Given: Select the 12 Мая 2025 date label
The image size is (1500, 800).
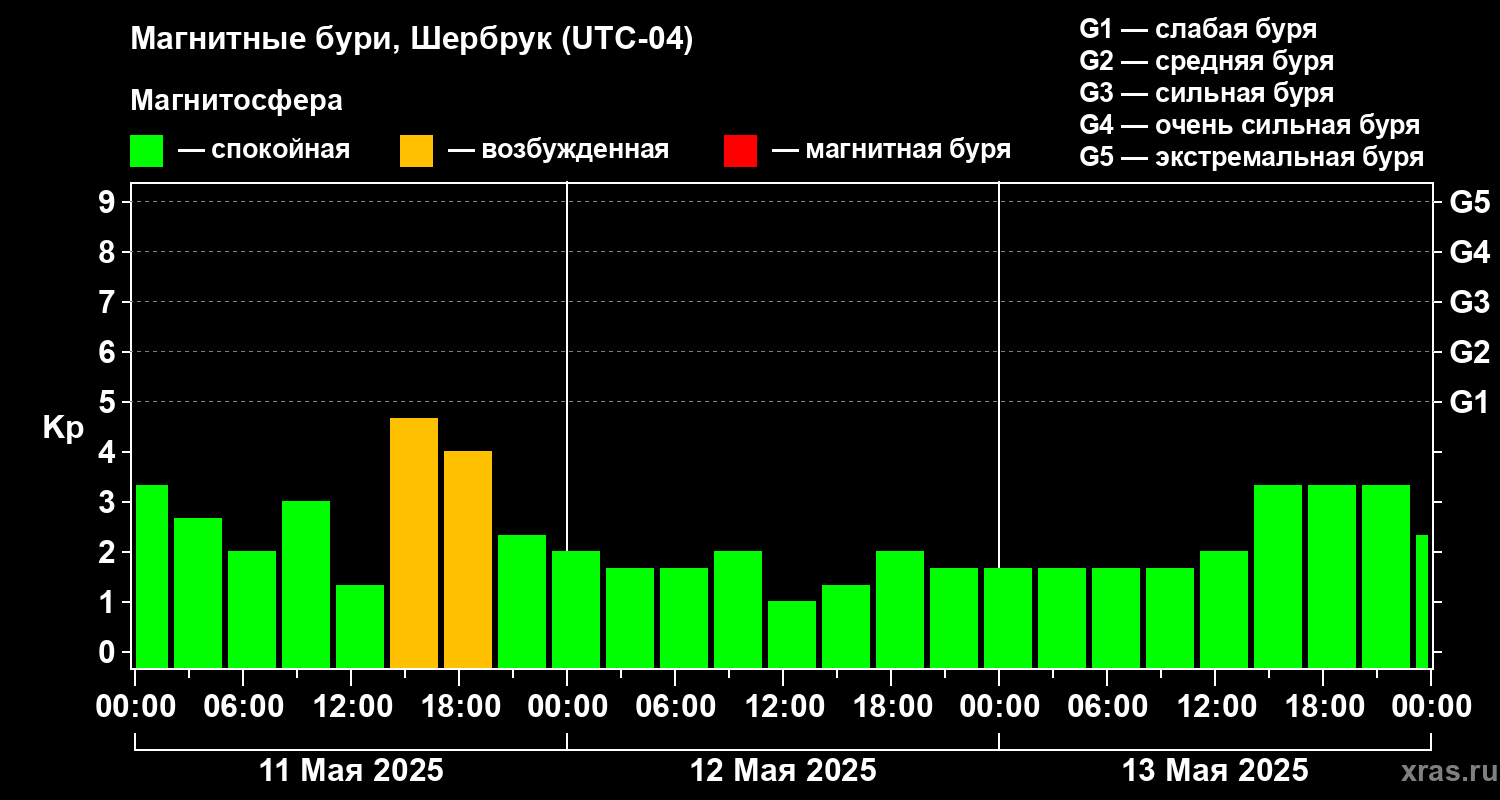Looking at the screenshot, I should coord(783,771).
